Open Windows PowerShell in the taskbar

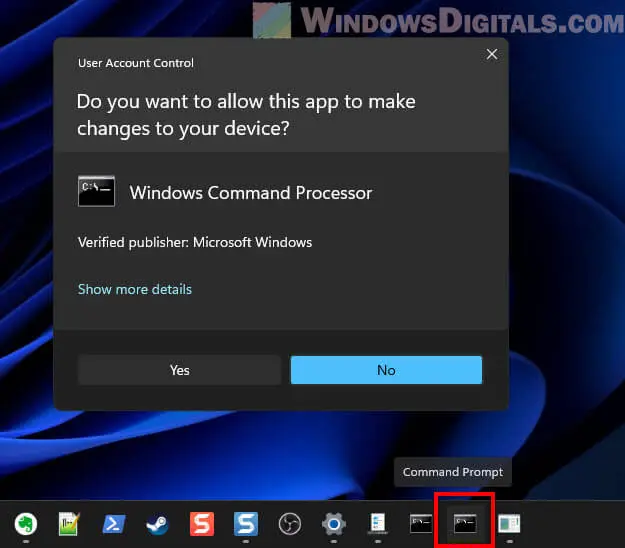pyautogui.click(x=113, y=523)
